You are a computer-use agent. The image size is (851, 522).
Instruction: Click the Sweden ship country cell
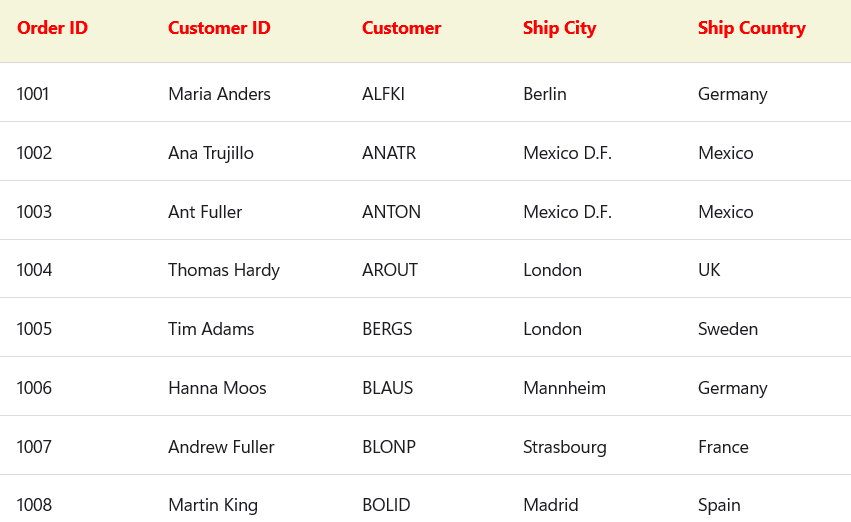[x=728, y=329]
